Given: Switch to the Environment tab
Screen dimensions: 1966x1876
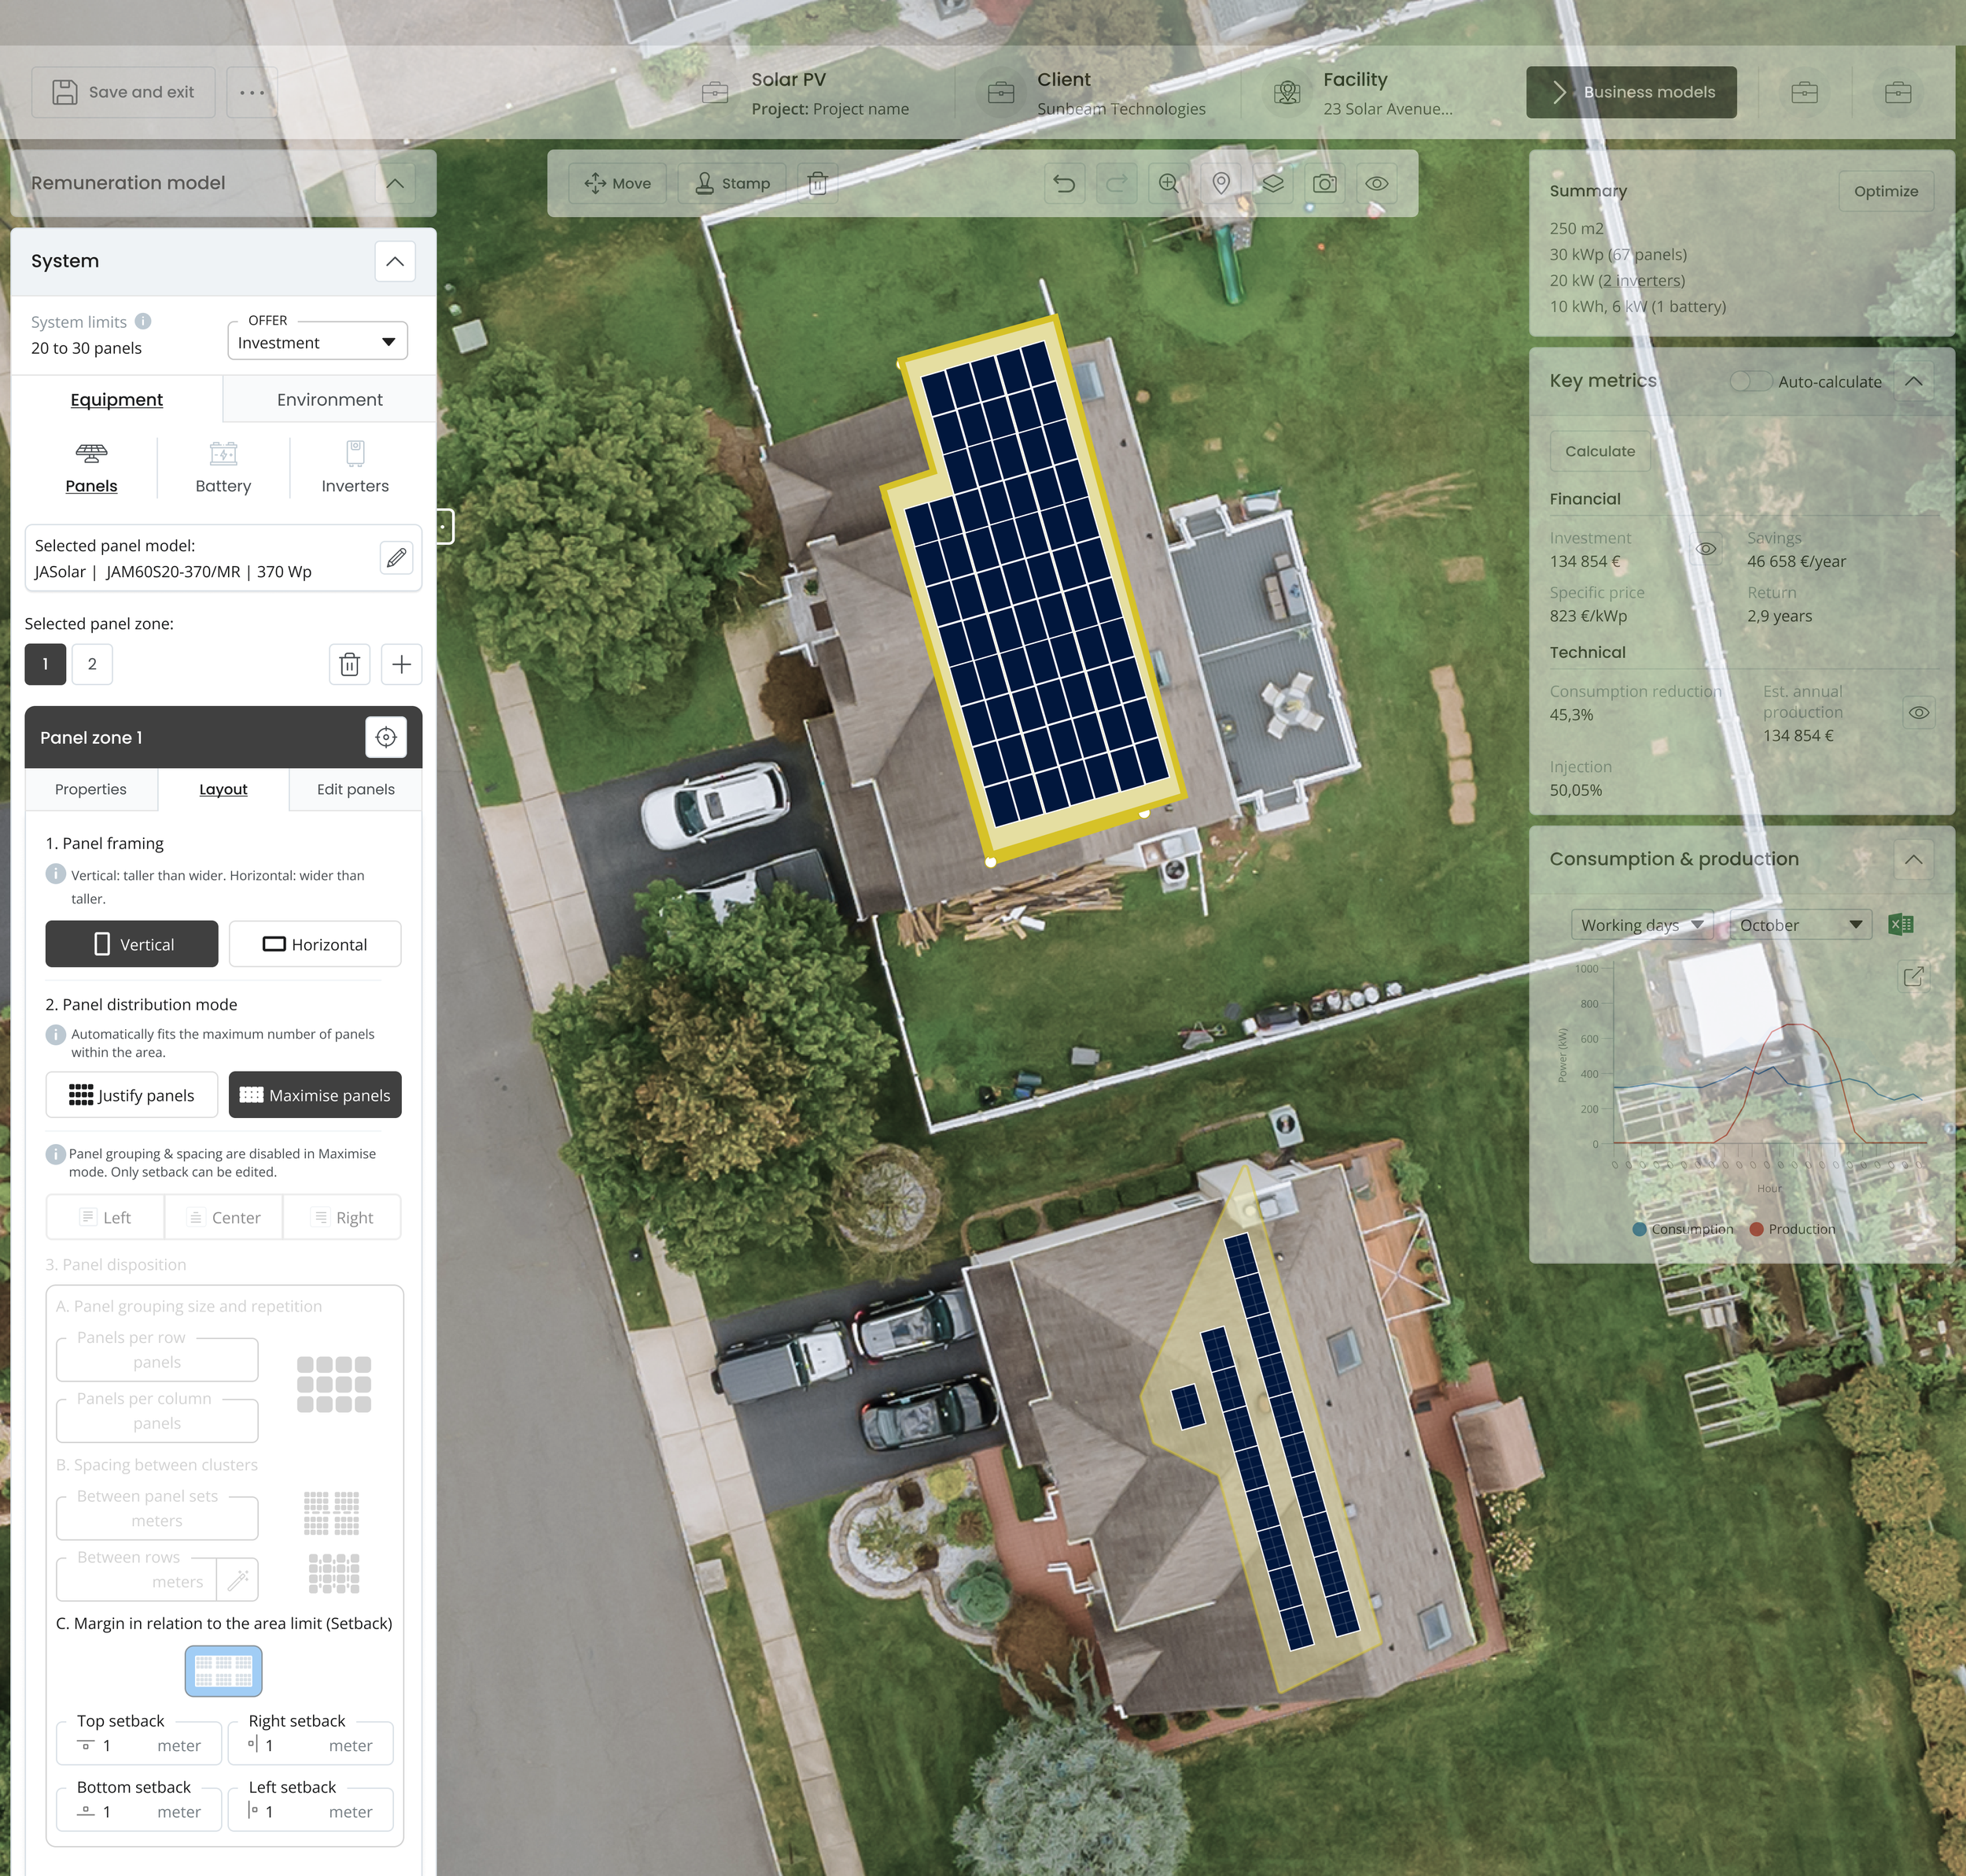Looking at the screenshot, I should (x=329, y=400).
